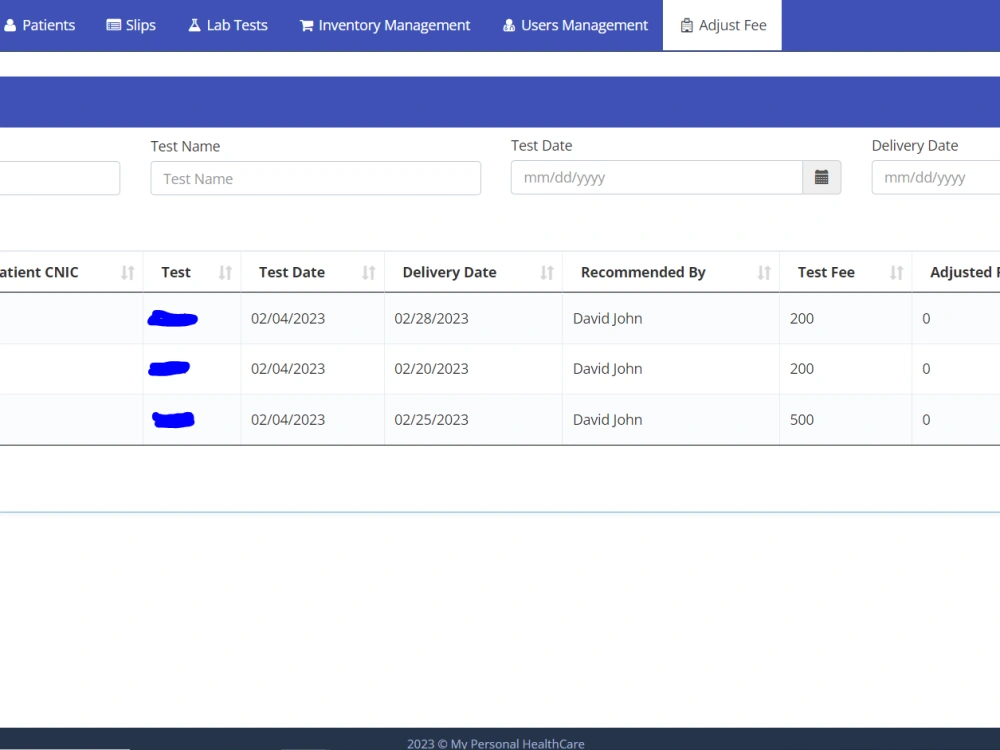Click David John in 02/20/2023 row

point(607,369)
